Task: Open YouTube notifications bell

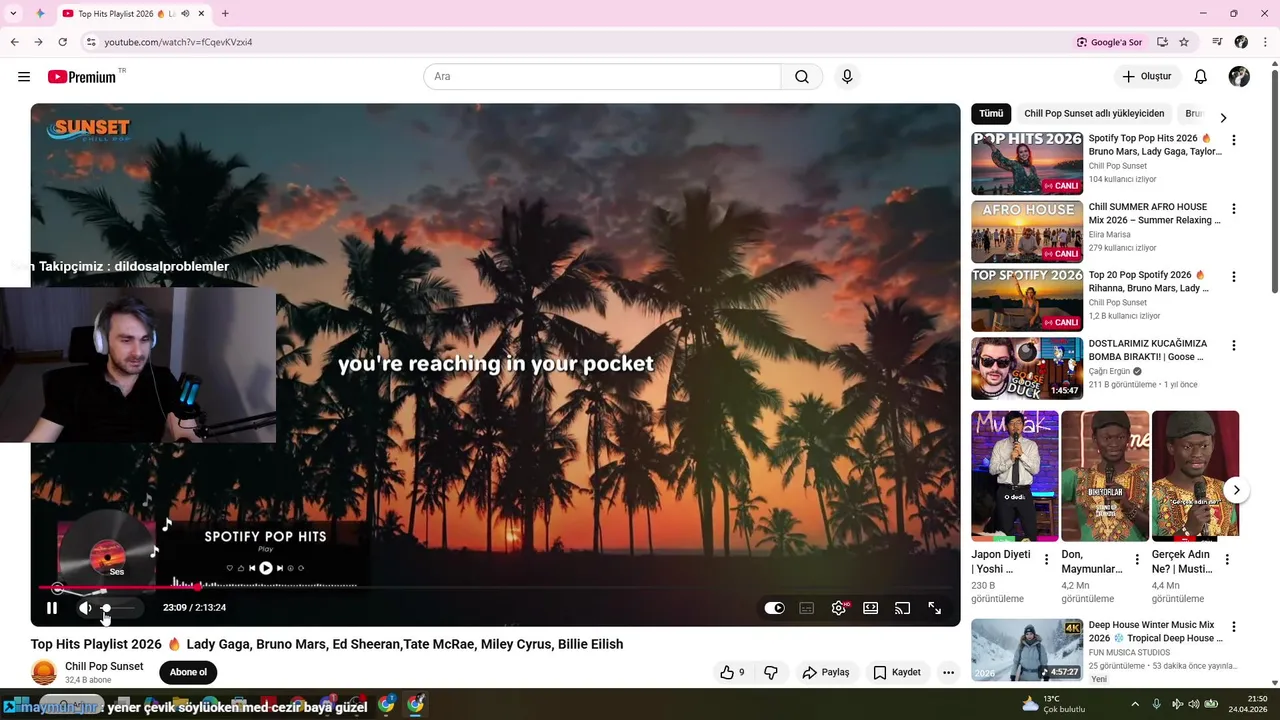Action: point(1201,77)
